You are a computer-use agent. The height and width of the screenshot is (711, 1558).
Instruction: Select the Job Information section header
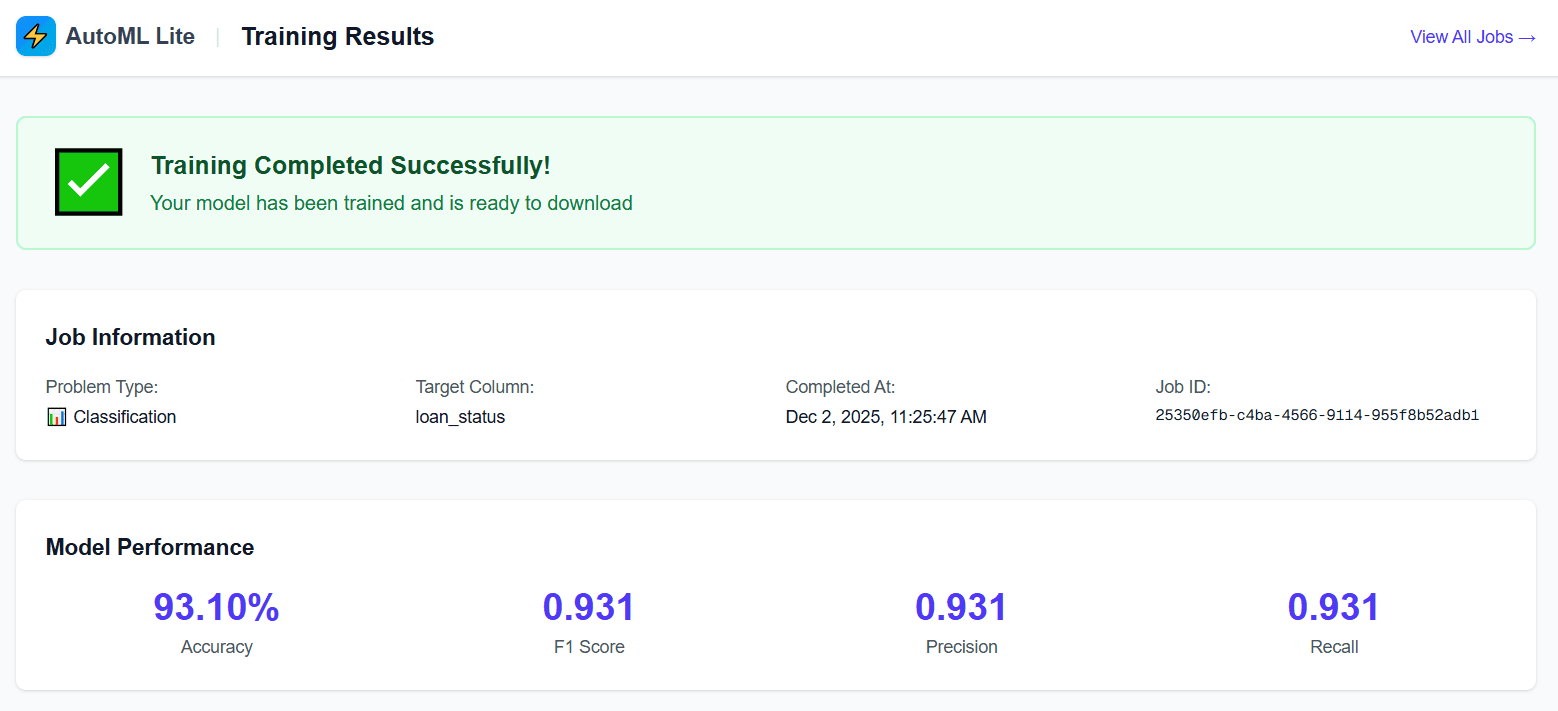[130, 337]
